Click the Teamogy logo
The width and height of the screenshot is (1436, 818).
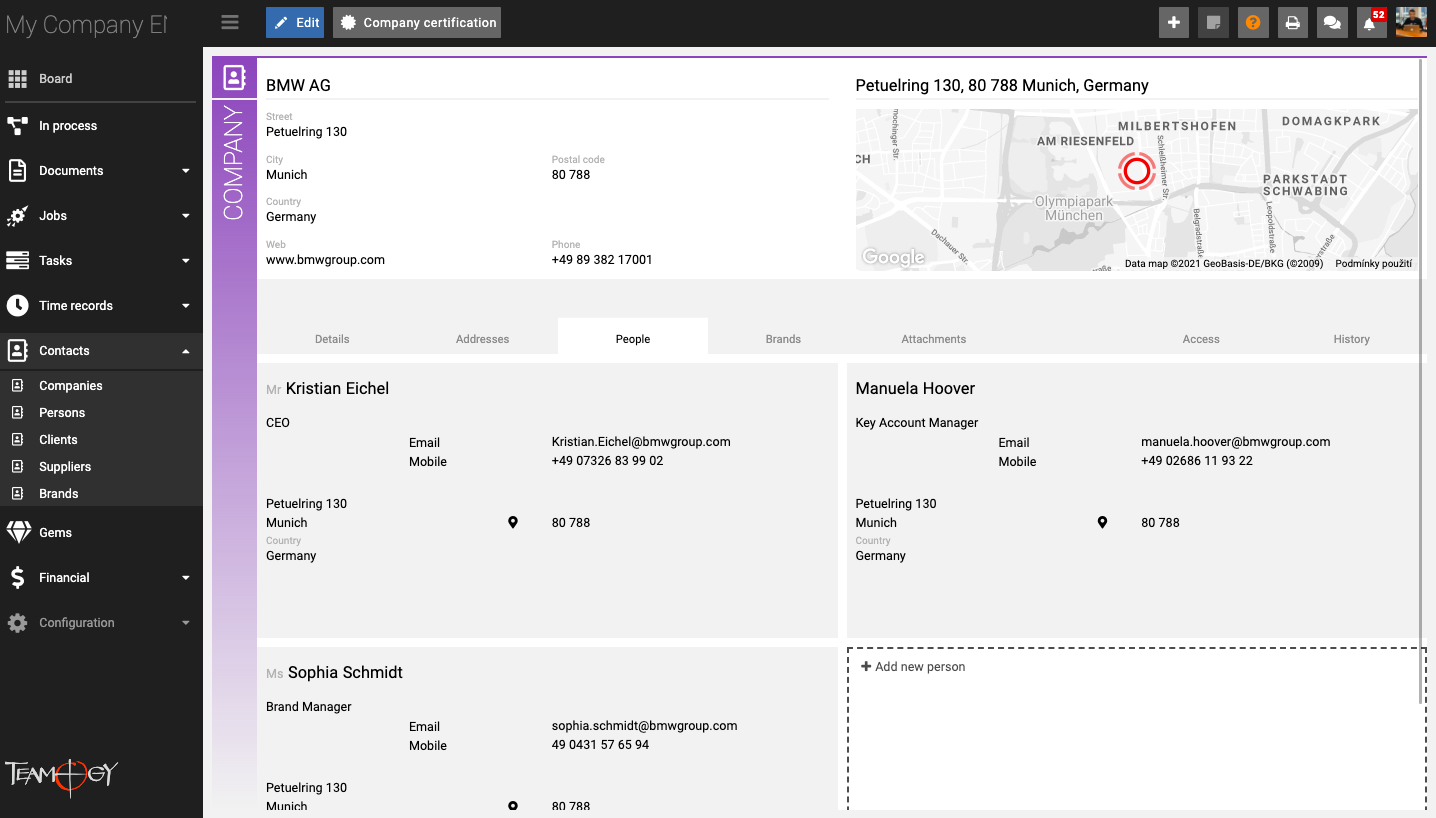coord(62,775)
